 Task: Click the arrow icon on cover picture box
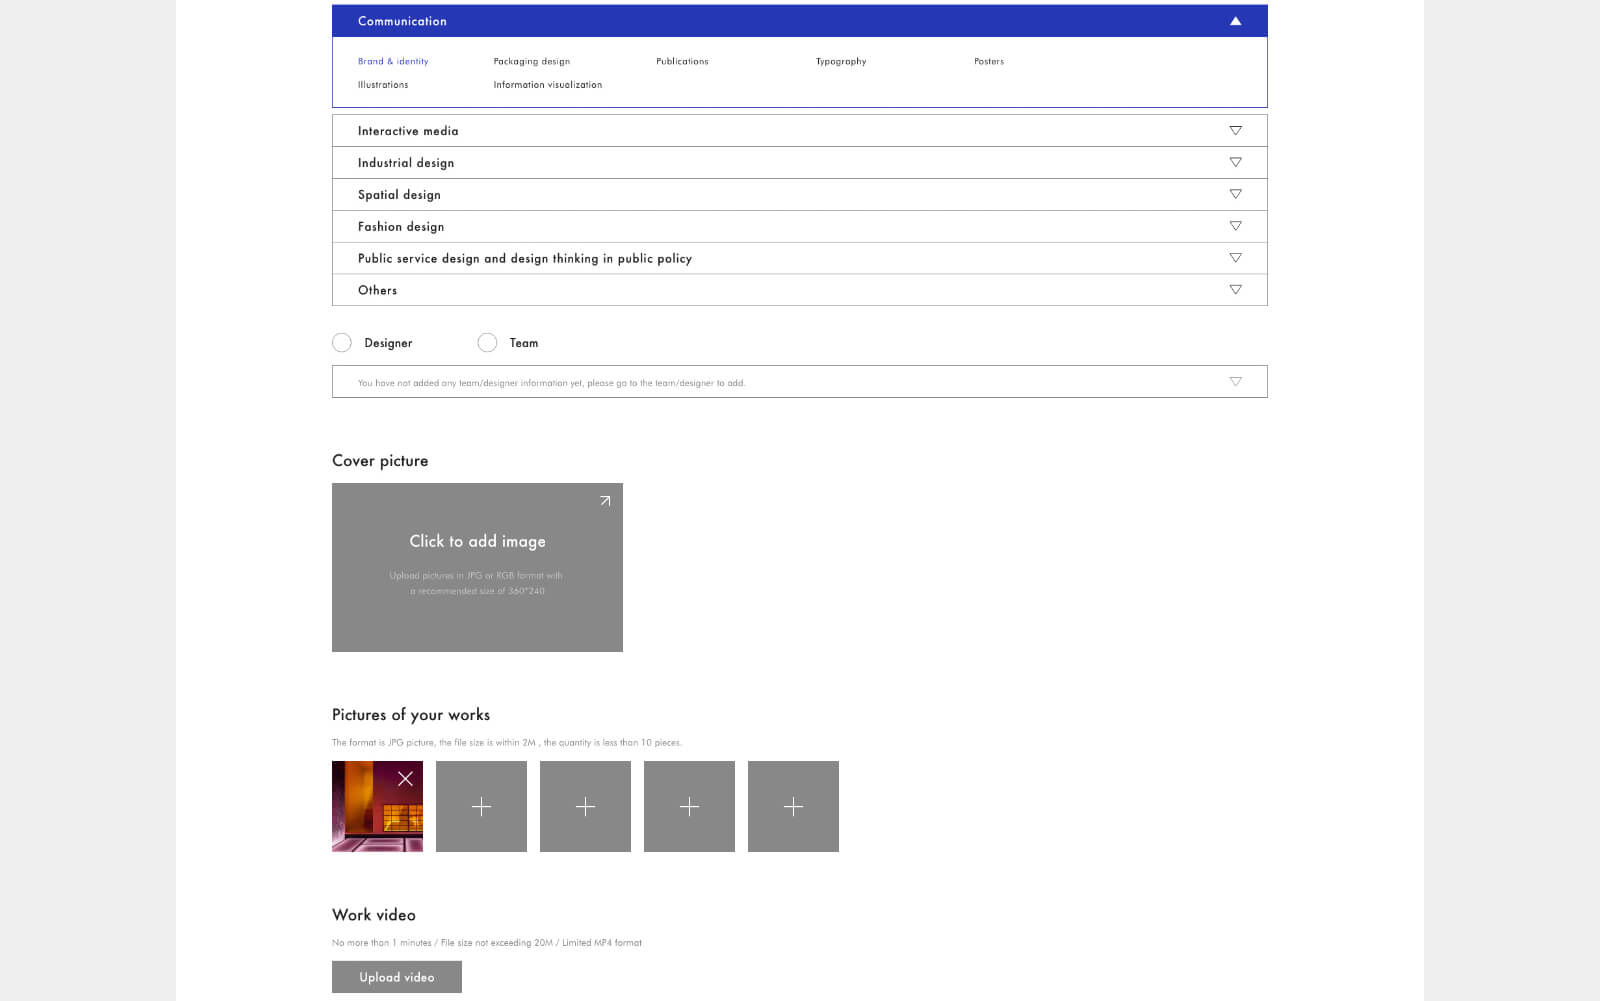click(x=605, y=501)
